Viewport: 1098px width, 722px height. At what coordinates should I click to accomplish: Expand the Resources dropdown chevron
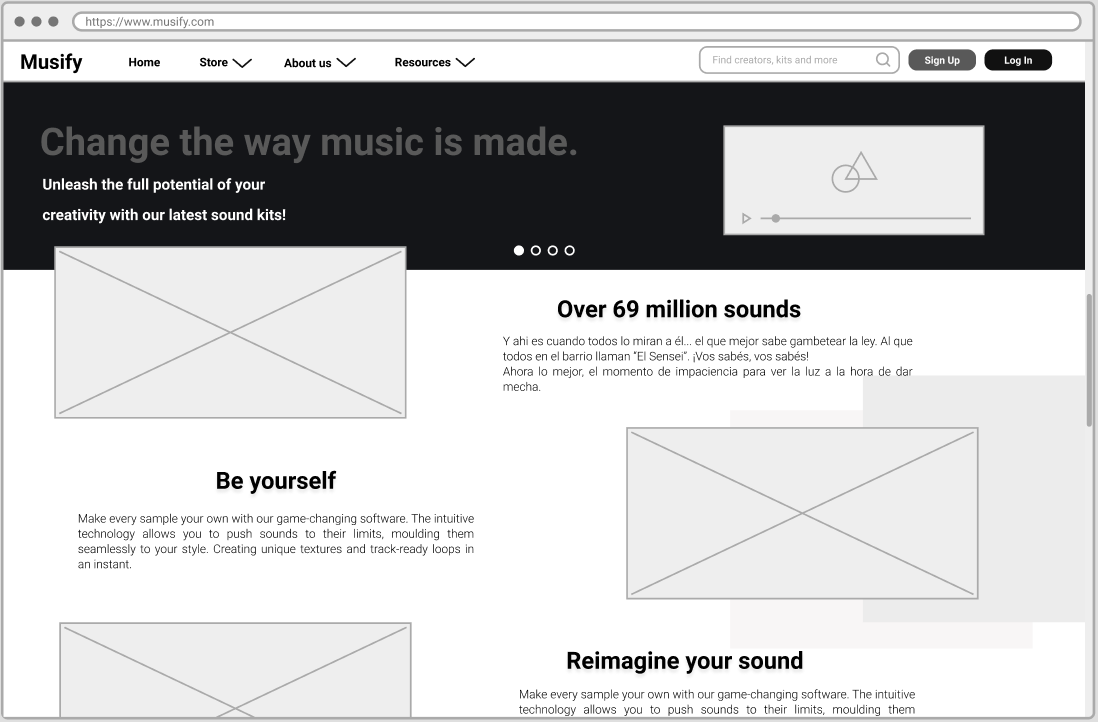click(x=465, y=63)
